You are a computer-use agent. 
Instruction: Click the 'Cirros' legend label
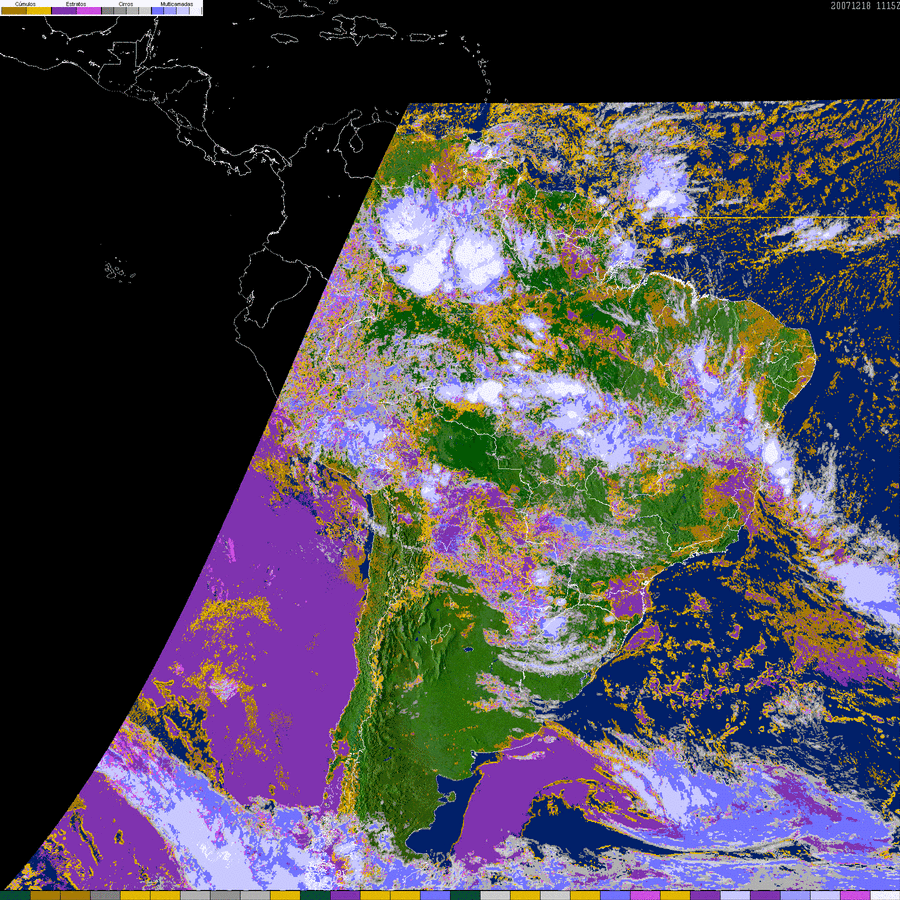pos(126,4)
